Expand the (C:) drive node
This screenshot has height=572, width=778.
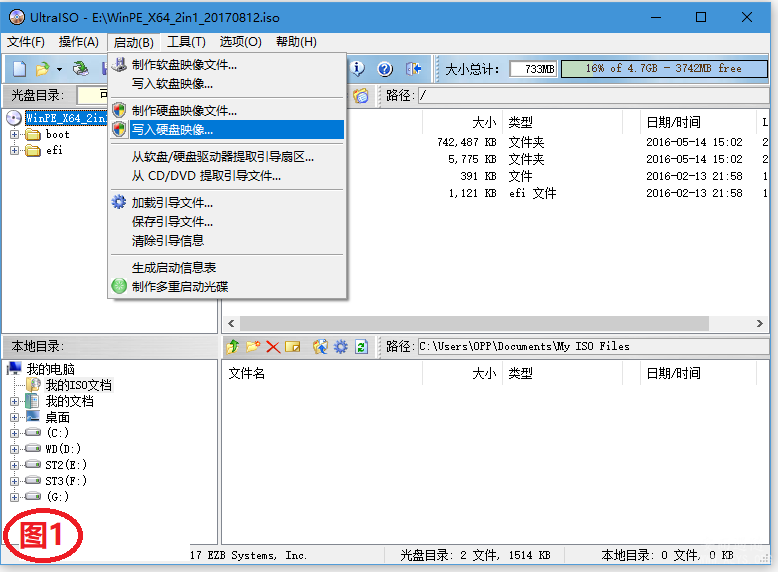coord(14,433)
